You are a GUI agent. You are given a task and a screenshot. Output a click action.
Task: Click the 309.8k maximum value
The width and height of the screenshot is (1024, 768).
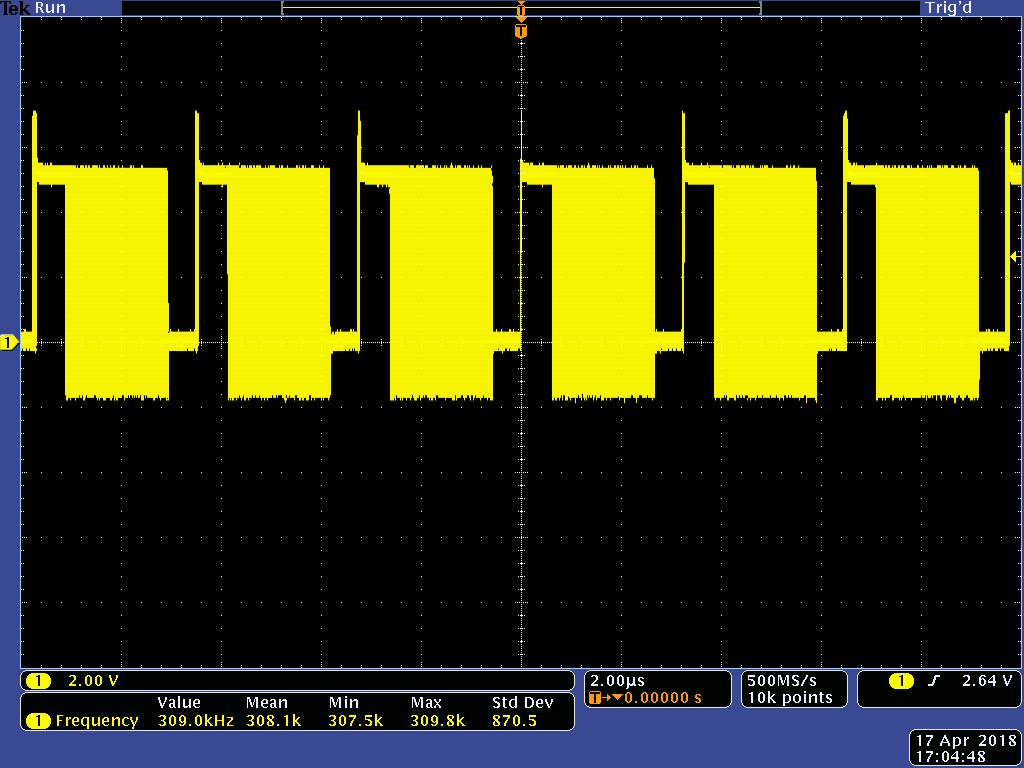coord(438,721)
